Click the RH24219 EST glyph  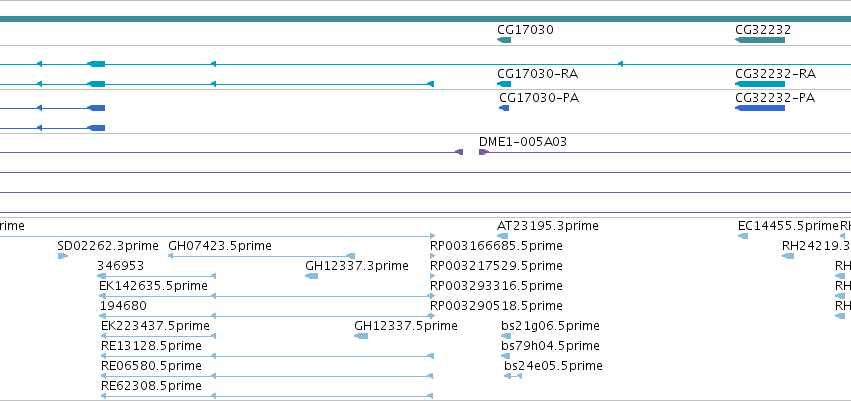coord(788,256)
